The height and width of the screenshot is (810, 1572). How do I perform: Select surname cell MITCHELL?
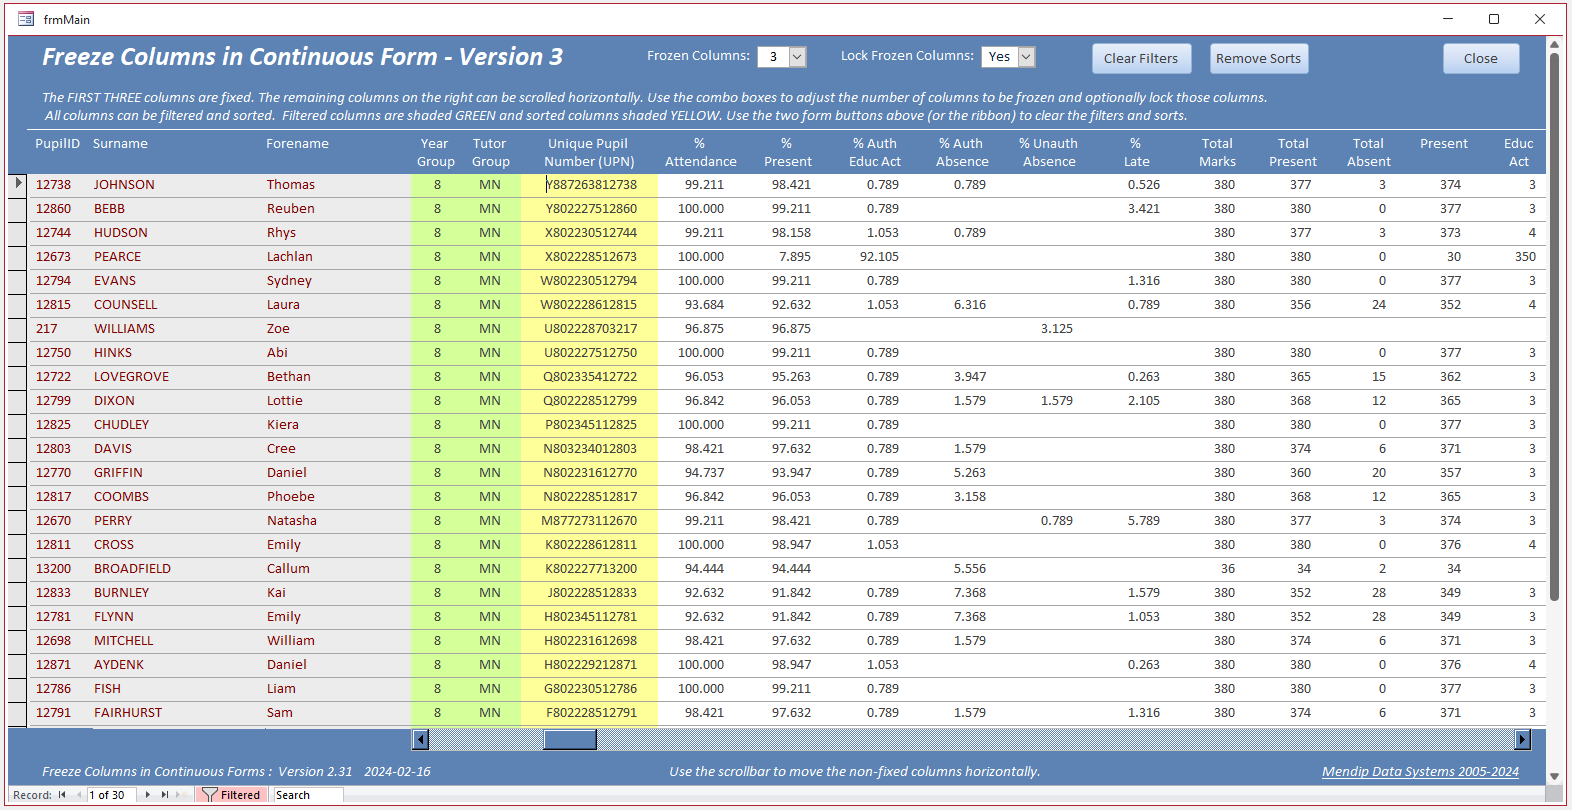(x=123, y=641)
